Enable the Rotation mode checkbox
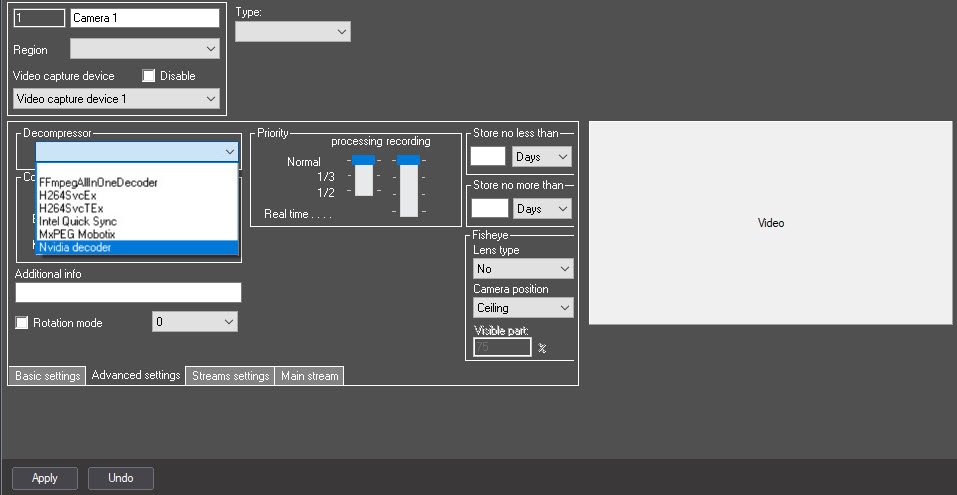This screenshot has width=957, height=495. tap(21, 323)
